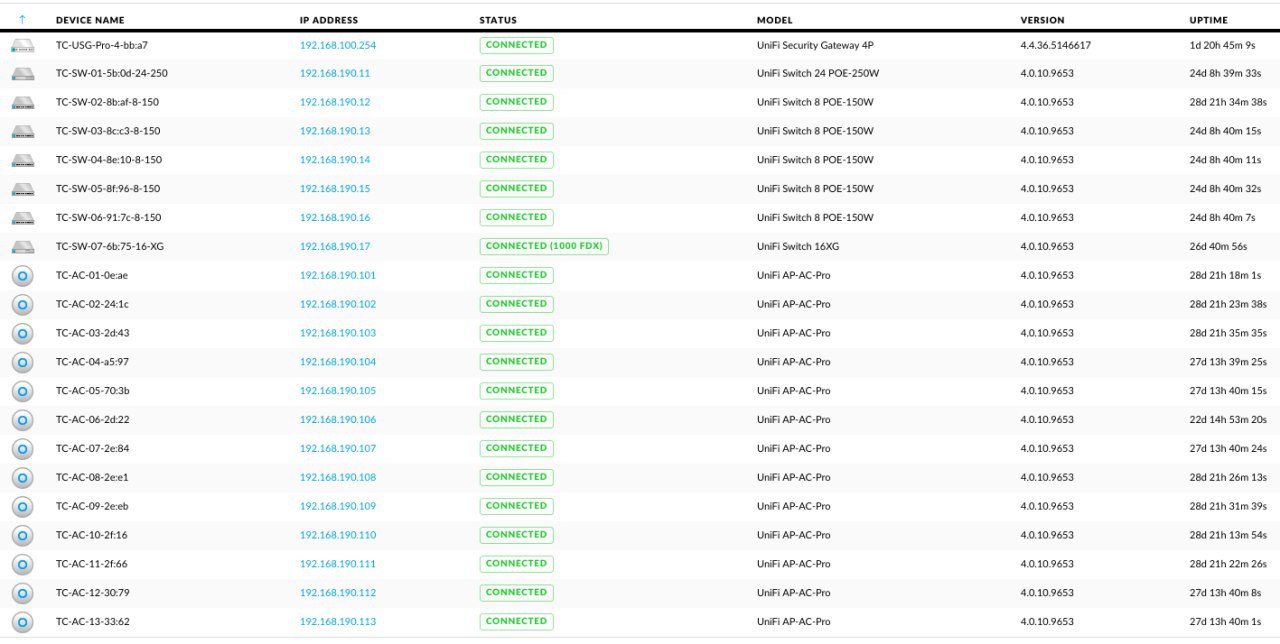Open IP link 192.168.190.104
1280x644 pixels.
(x=338, y=362)
